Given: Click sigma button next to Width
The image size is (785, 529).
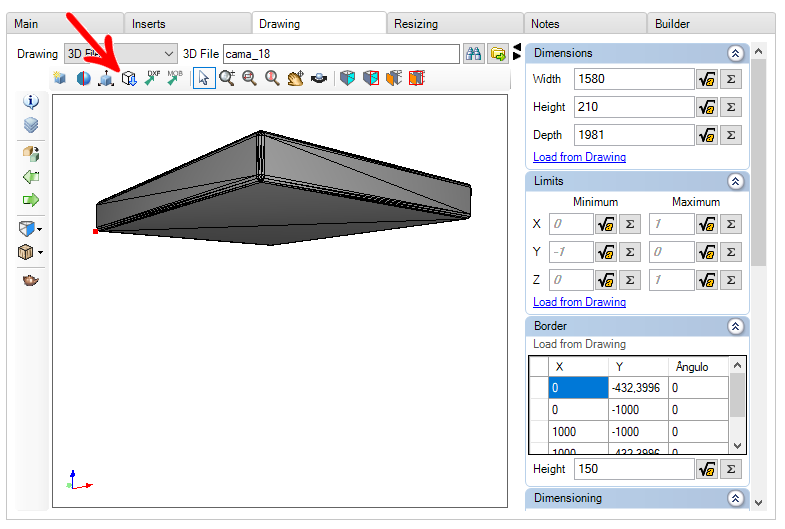Looking at the screenshot, I should click(x=731, y=79).
